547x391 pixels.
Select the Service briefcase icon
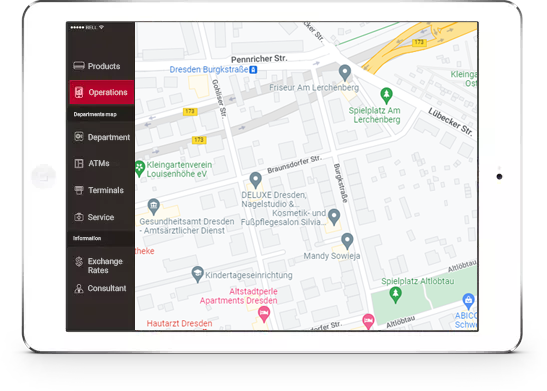coord(79,217)
